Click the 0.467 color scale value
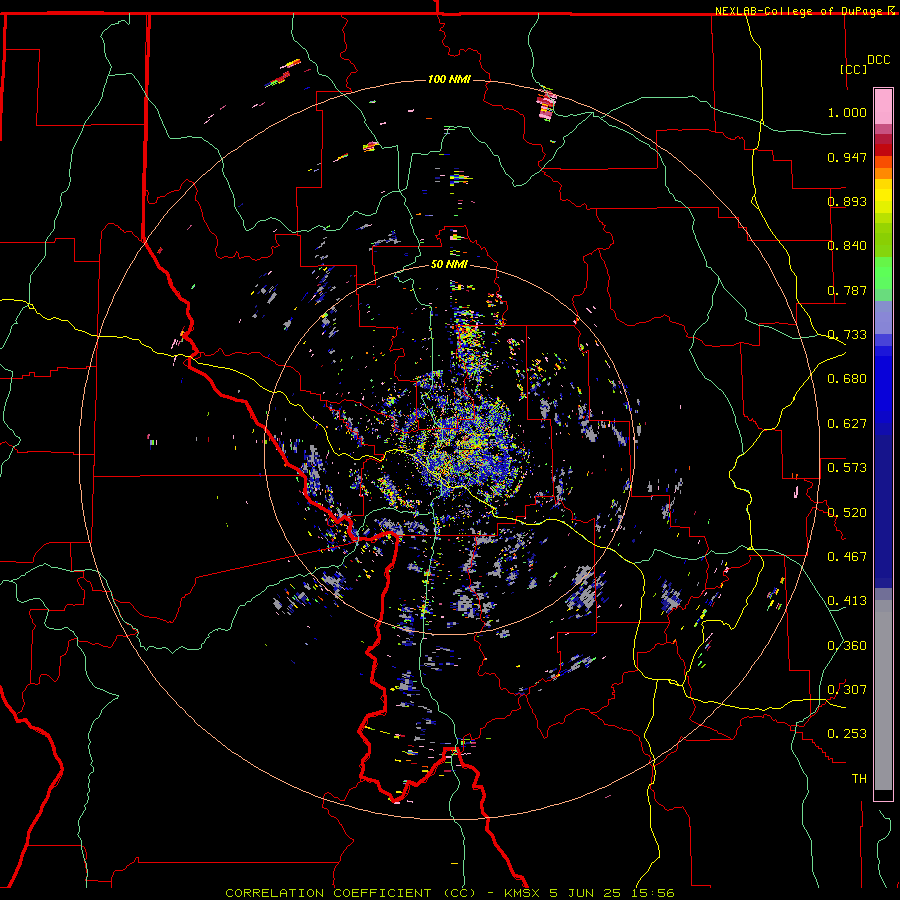 (x=847, y=557)
